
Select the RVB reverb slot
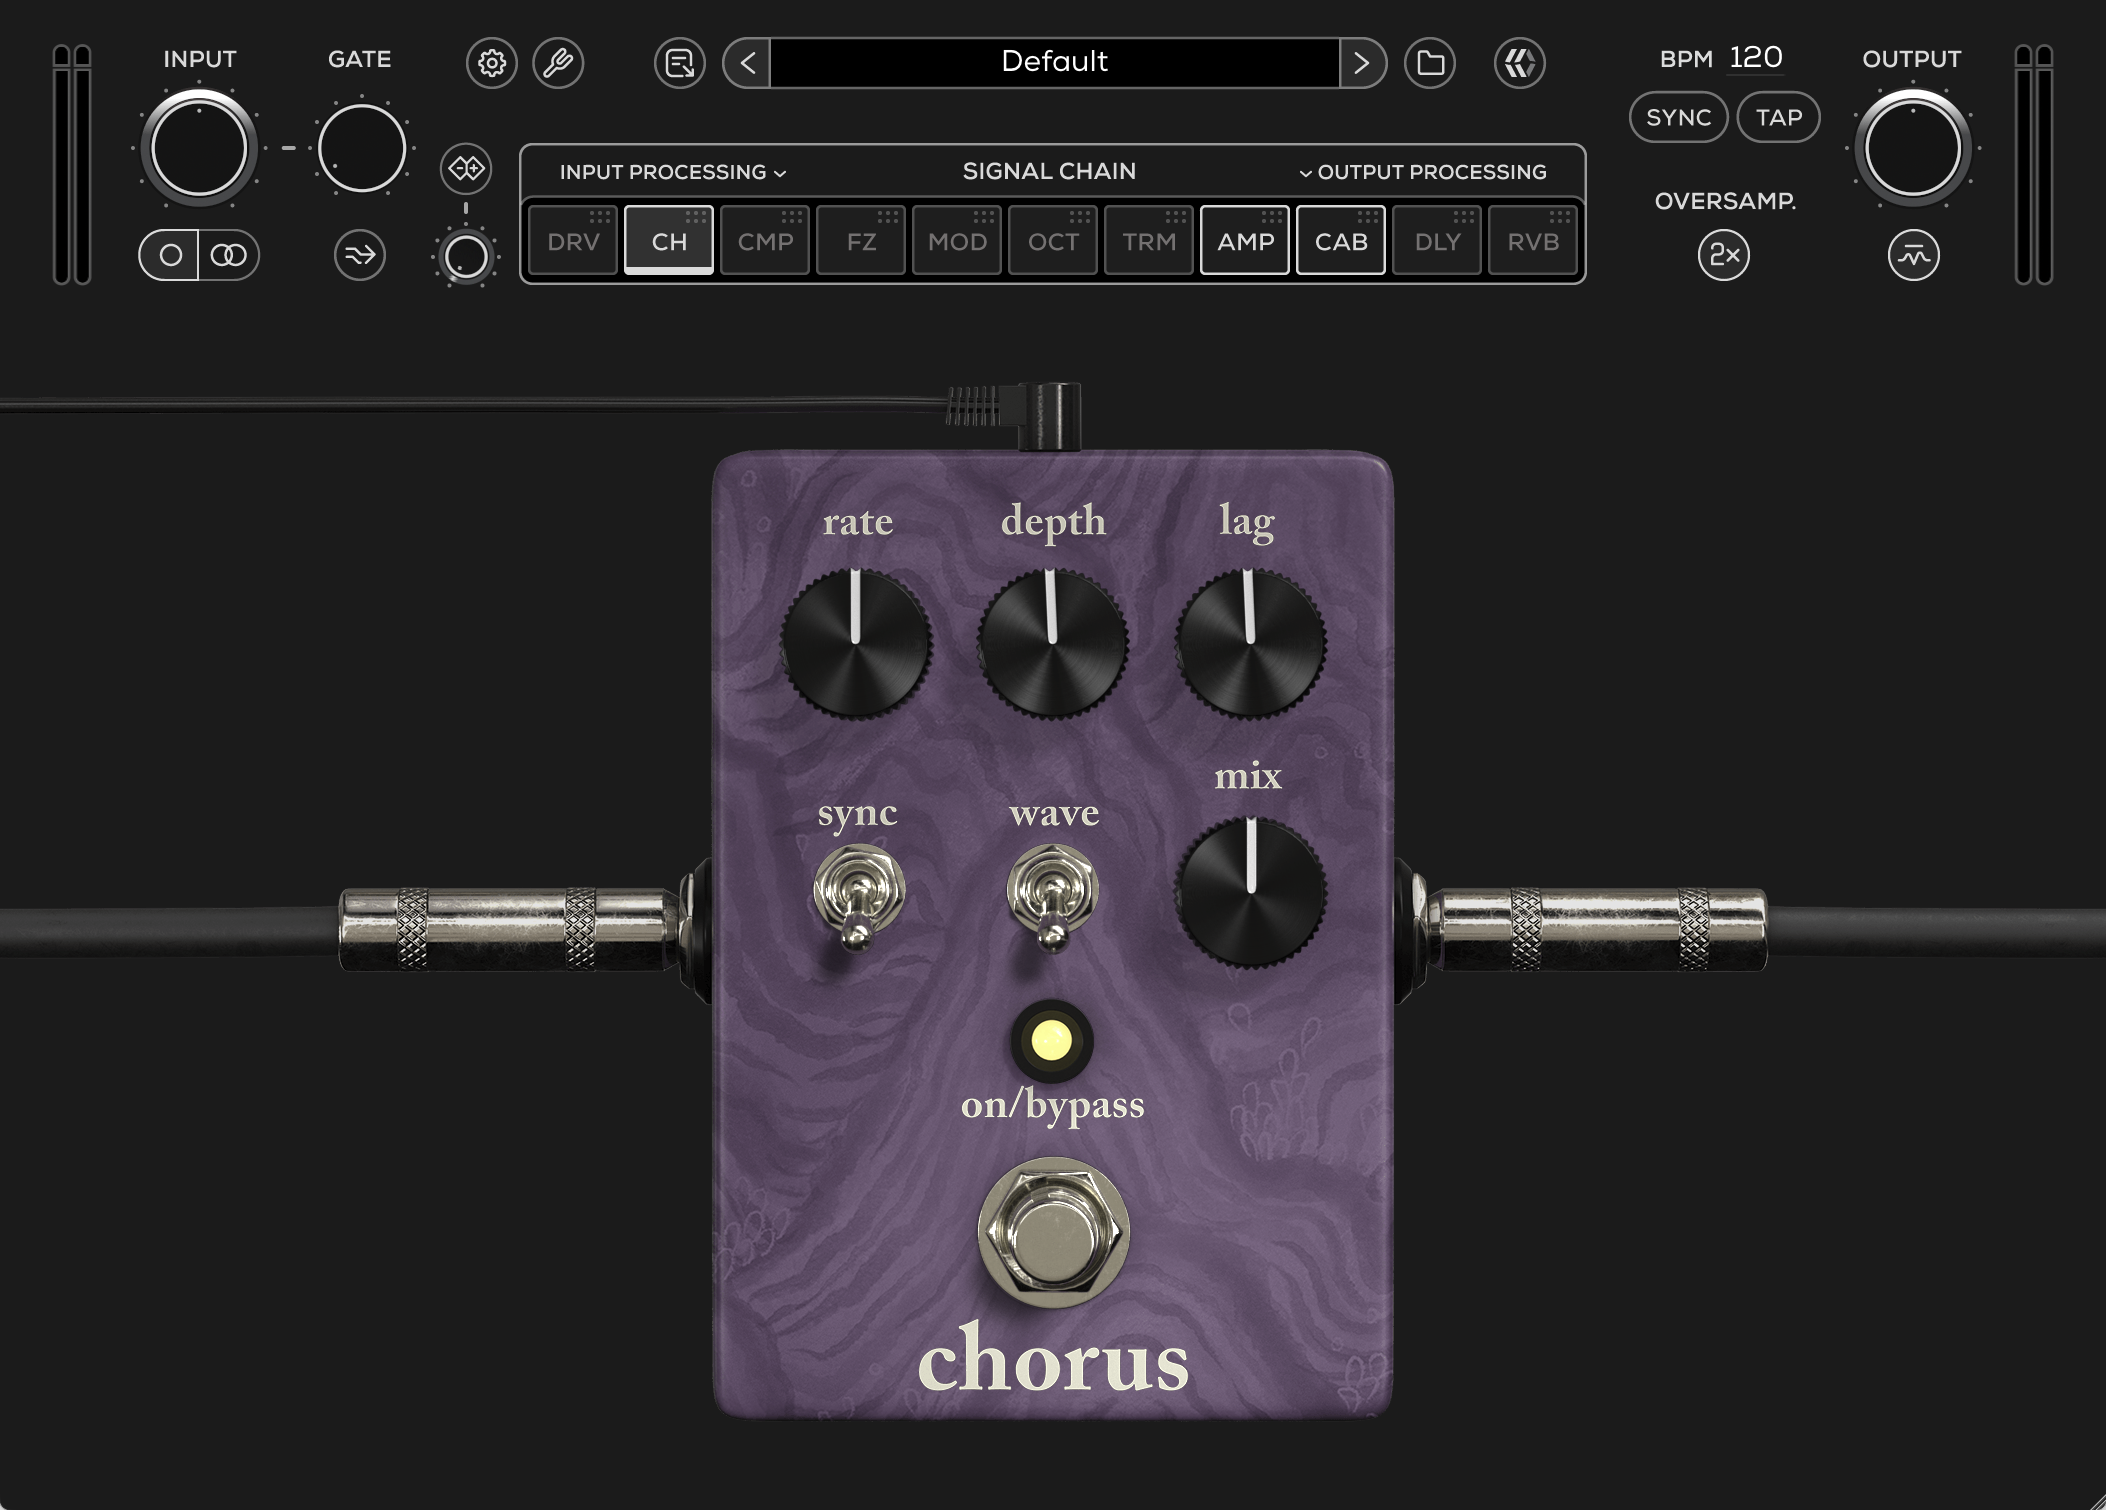[x=1533, y=240]
